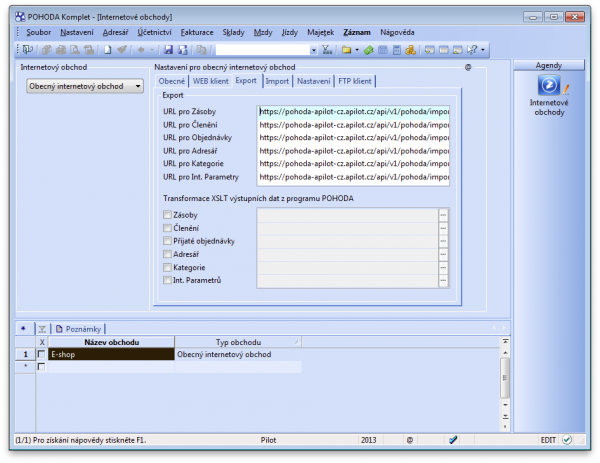Click the filter funnel icon next to search box
This screenshot has height=463, width=600.
pos(327,50)
